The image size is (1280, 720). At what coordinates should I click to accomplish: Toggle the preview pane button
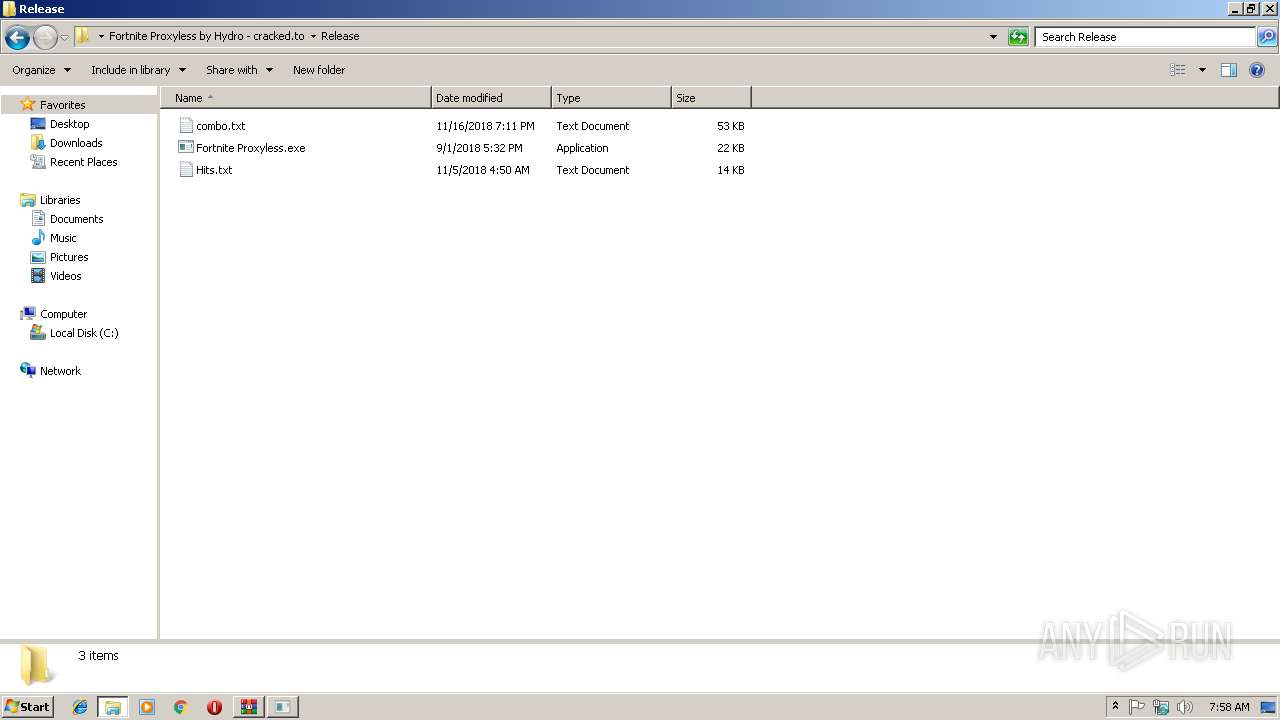click(x=1229, y=70)
